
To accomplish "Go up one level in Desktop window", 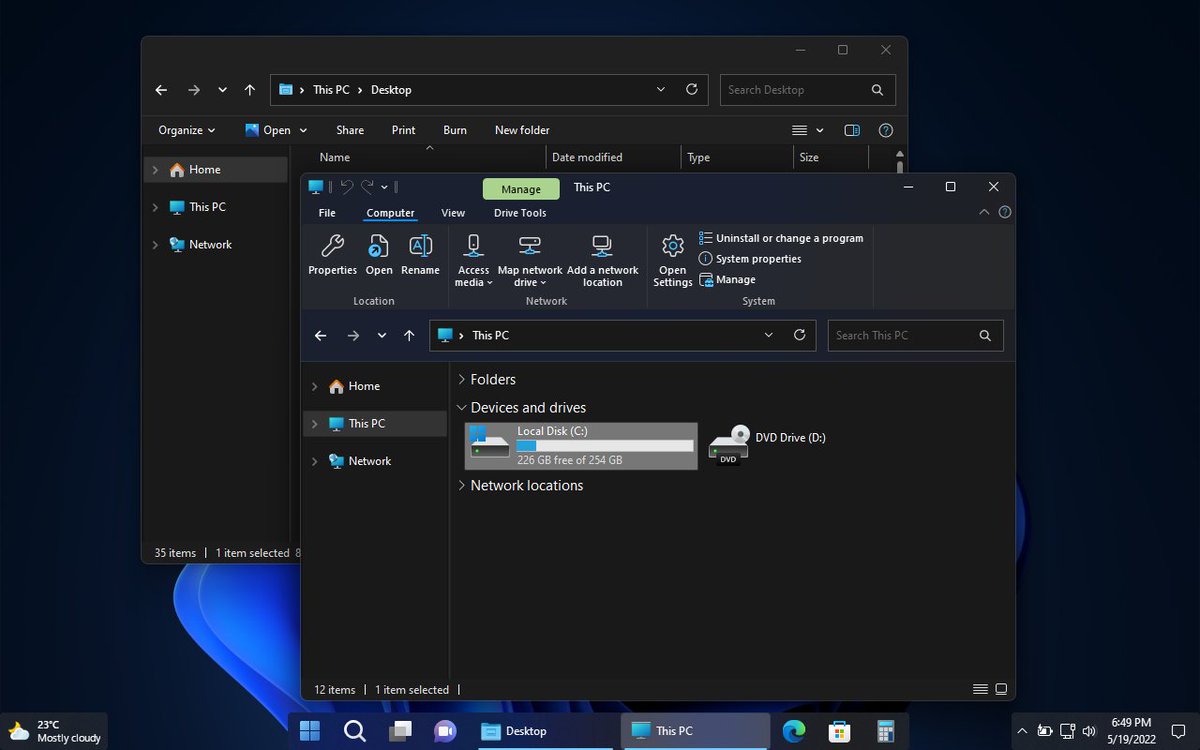I will 250,90.
